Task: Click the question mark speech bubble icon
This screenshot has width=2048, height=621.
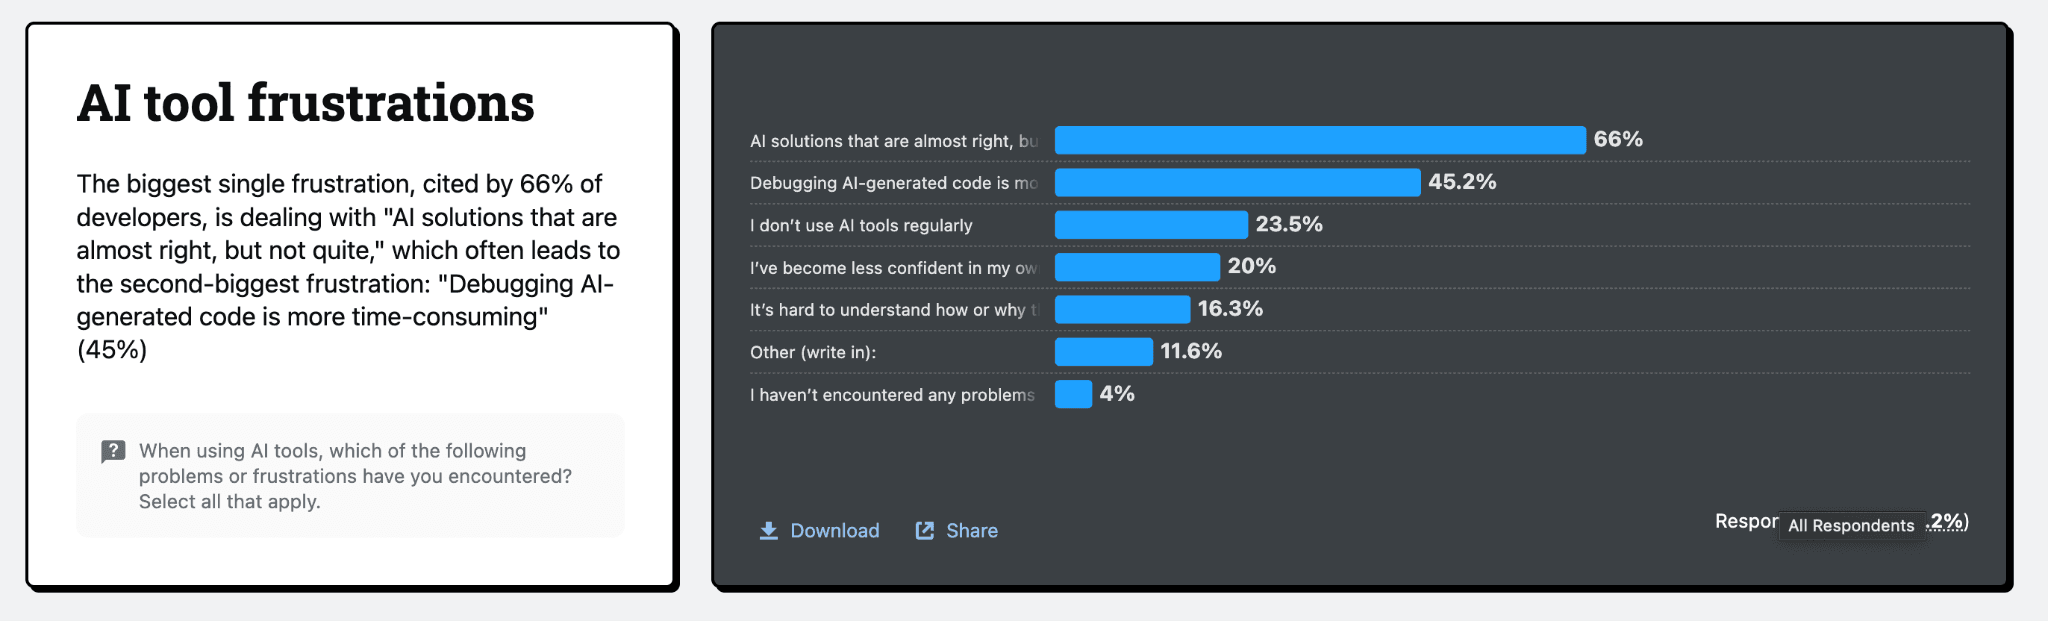Action: 113,452
